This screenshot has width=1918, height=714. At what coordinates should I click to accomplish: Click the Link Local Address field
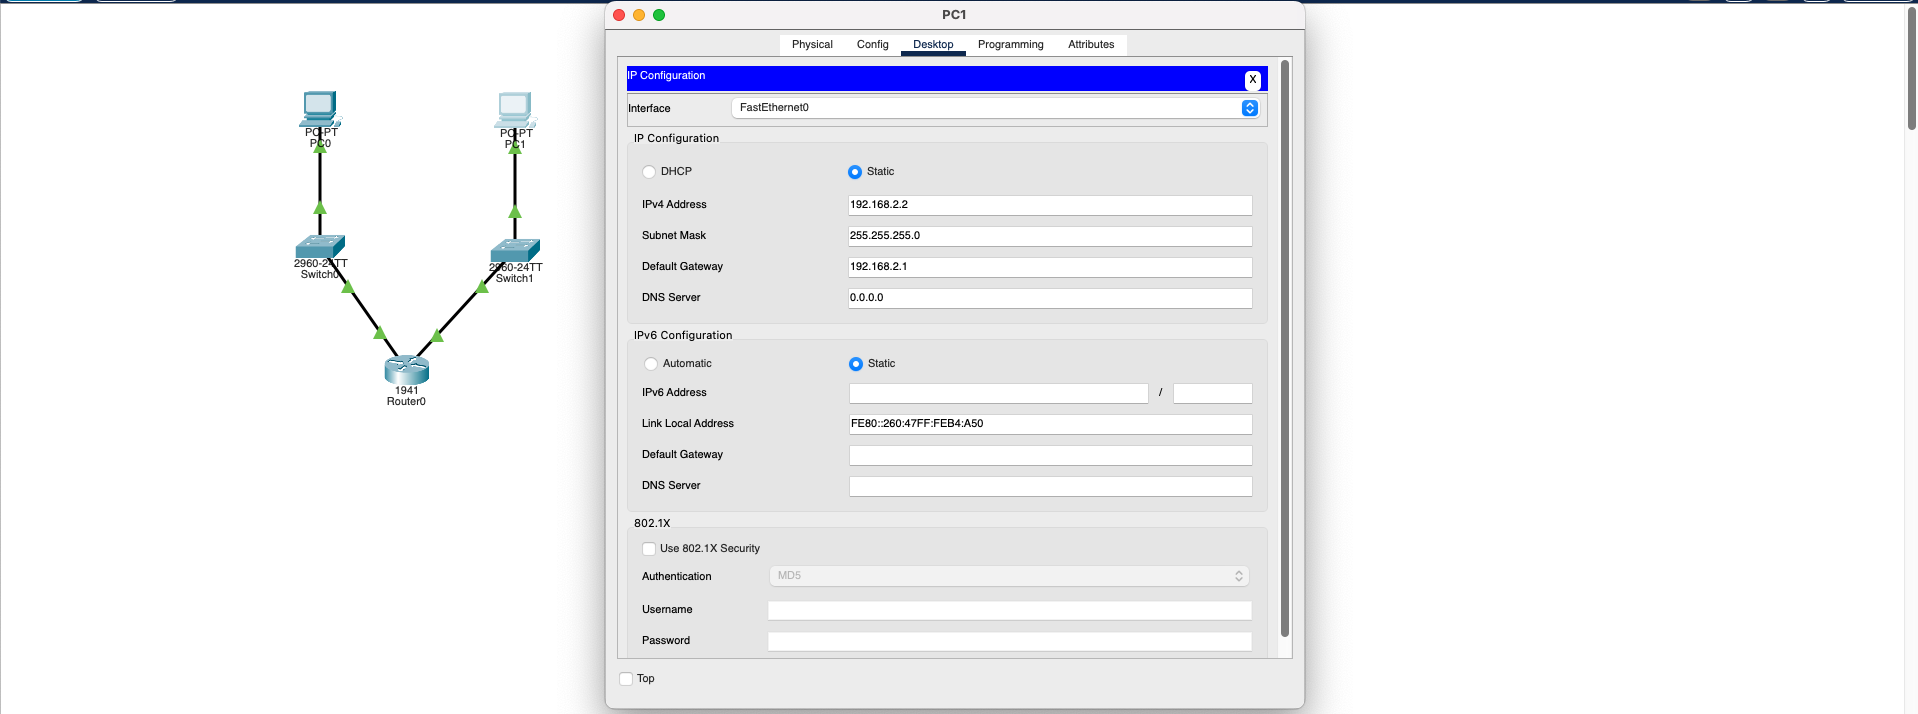click(x=1051, y=424)
